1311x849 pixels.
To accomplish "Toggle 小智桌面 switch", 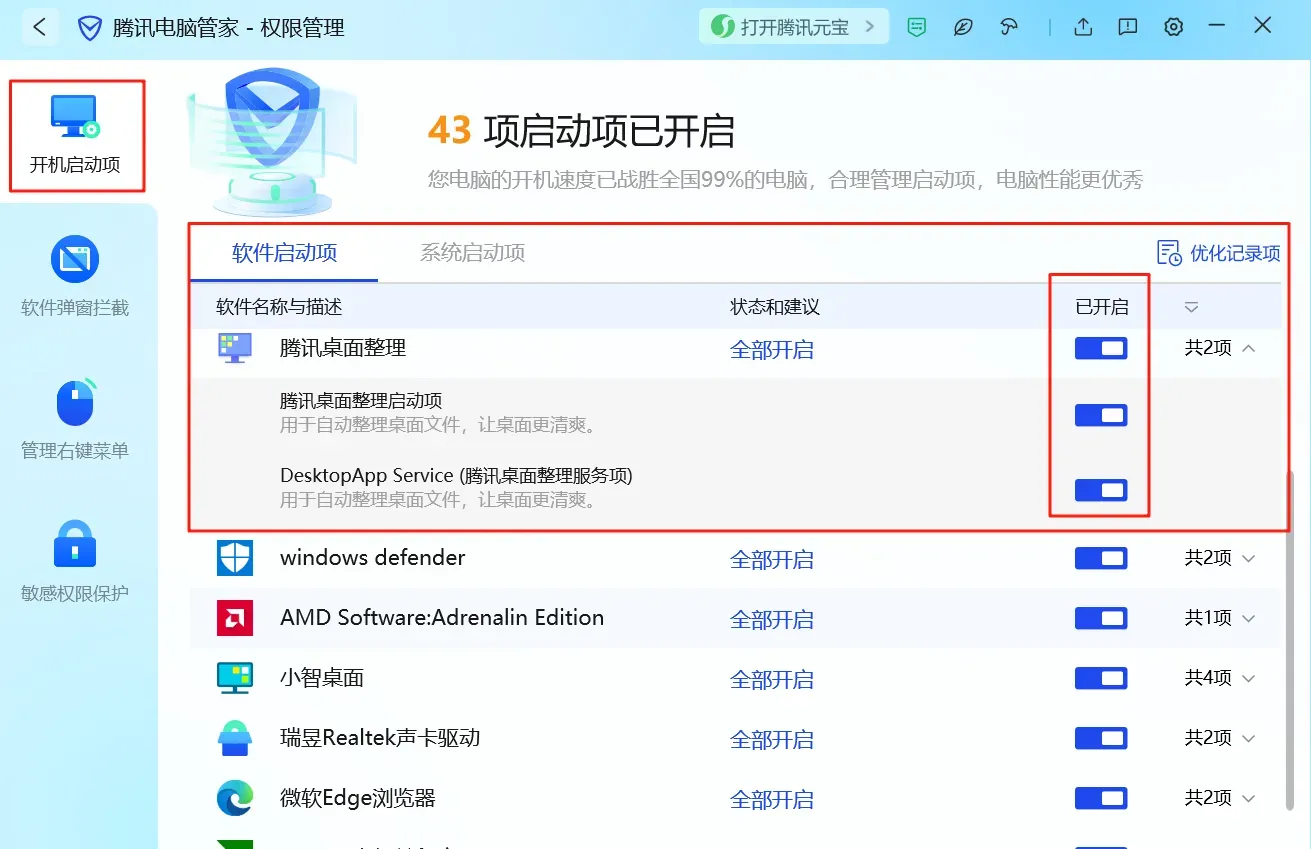I will coord(1101,679).
